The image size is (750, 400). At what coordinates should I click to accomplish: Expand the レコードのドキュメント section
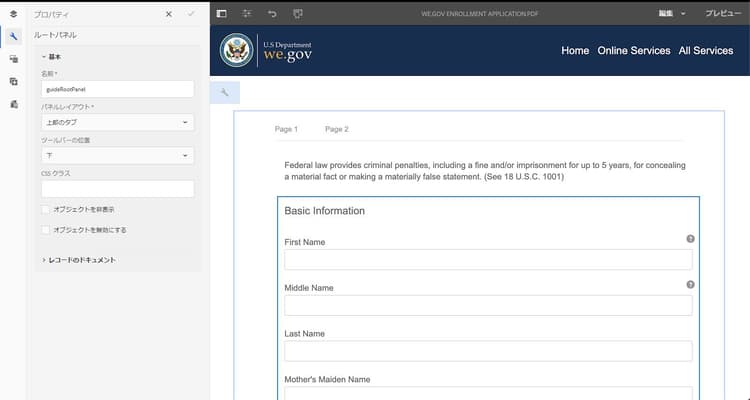[79, 260]
